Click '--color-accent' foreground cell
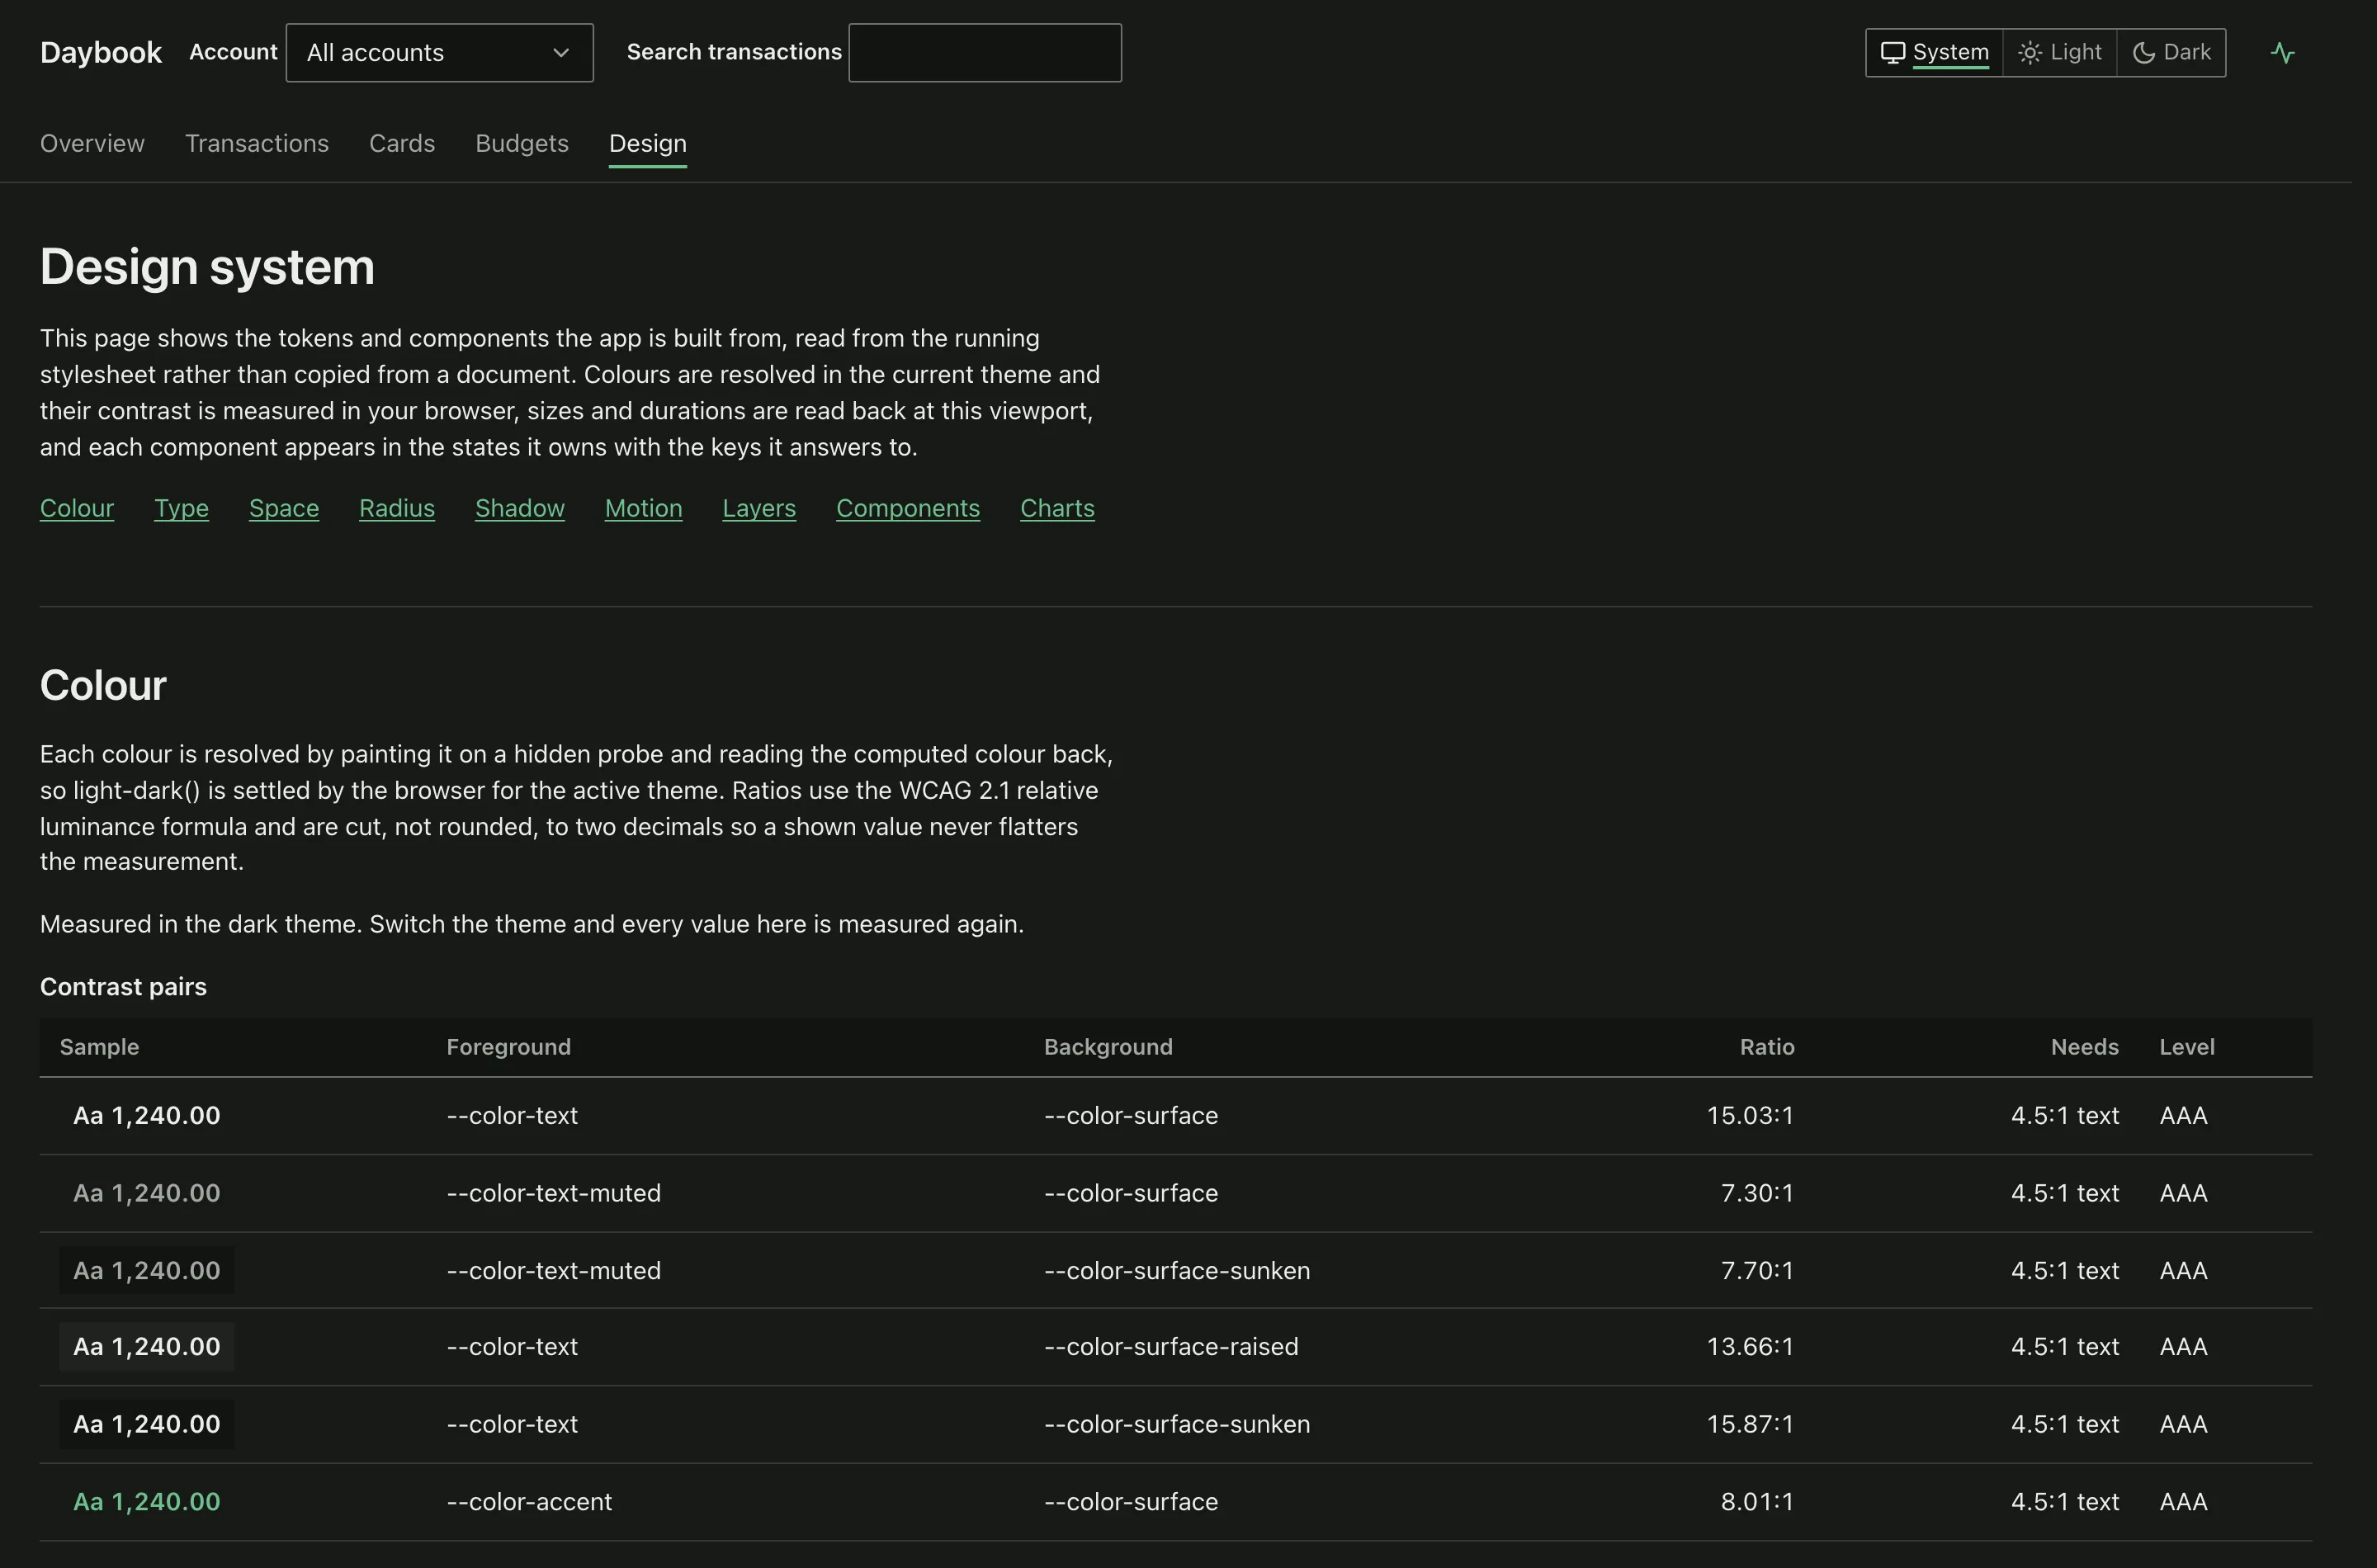This screenshot has height=1568, width=2377. click(x=529, y=1501)
